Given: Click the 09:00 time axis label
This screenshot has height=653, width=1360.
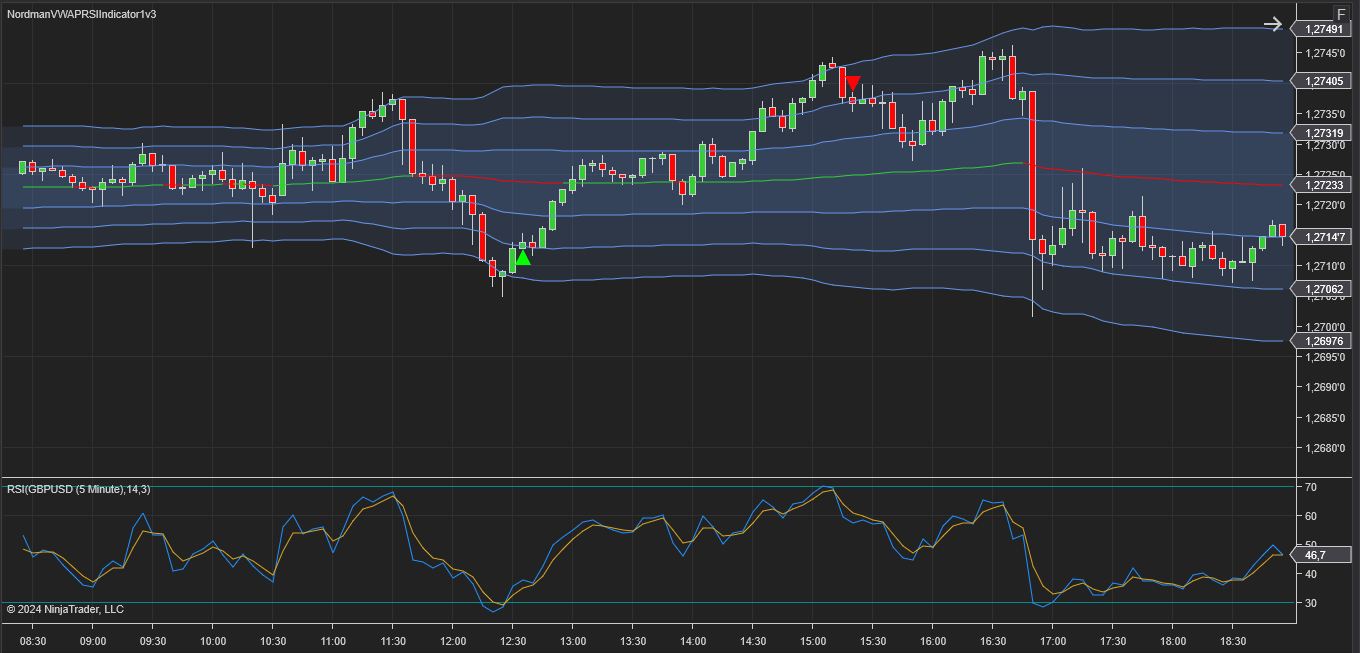Looking at the screenshot, I should 93,641.
